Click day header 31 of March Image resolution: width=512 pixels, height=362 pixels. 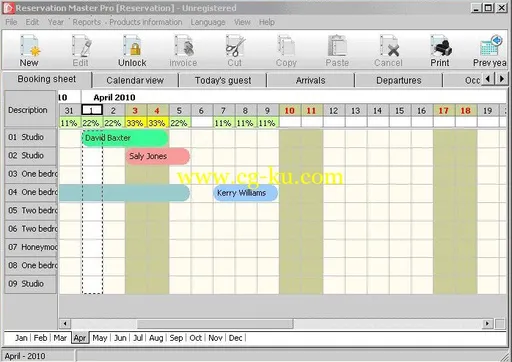[x=69, y=110]
